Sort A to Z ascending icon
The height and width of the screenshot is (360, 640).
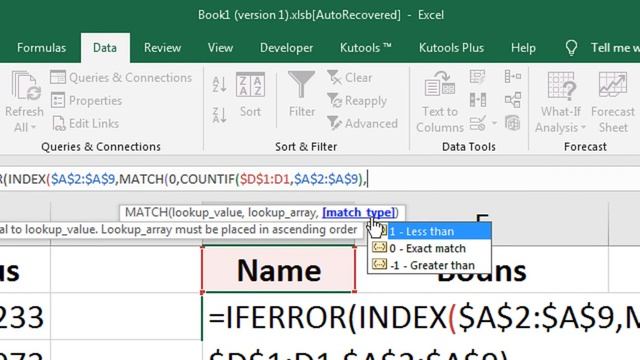coord(220,84)
